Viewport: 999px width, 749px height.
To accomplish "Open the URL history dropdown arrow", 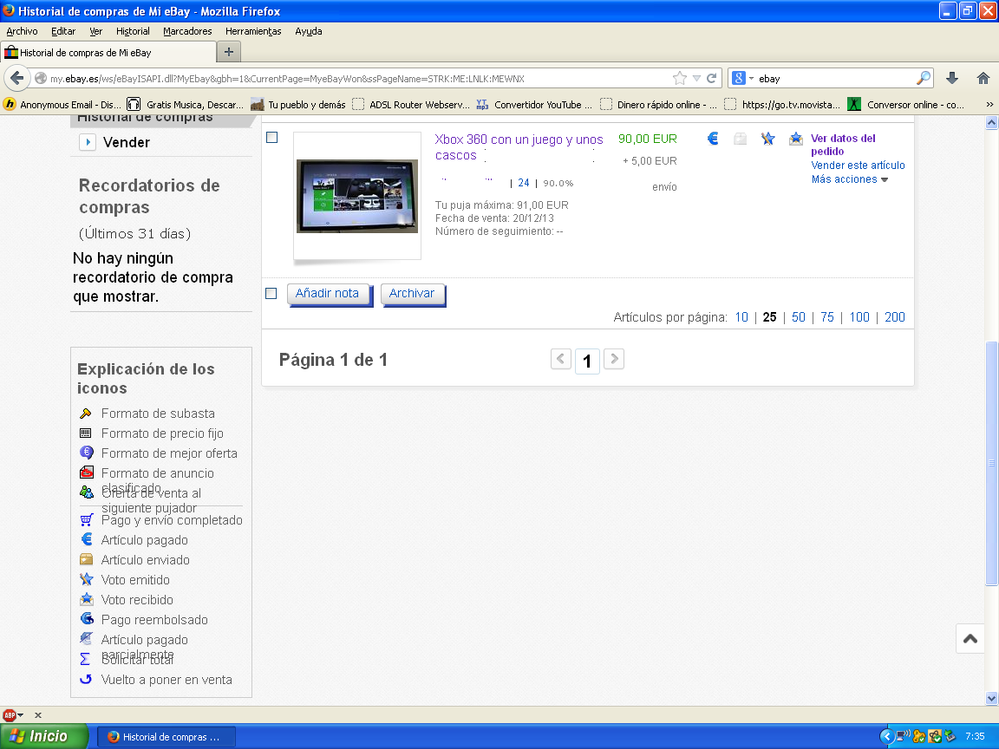I will click(696, 78).
